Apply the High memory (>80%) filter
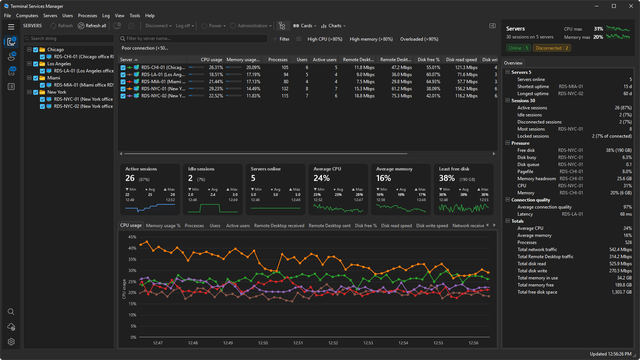 (371, 39)
